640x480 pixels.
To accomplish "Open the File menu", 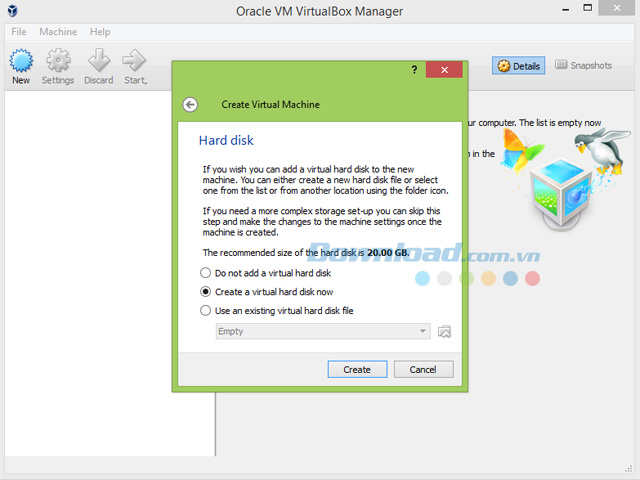I will pos(19,32).
